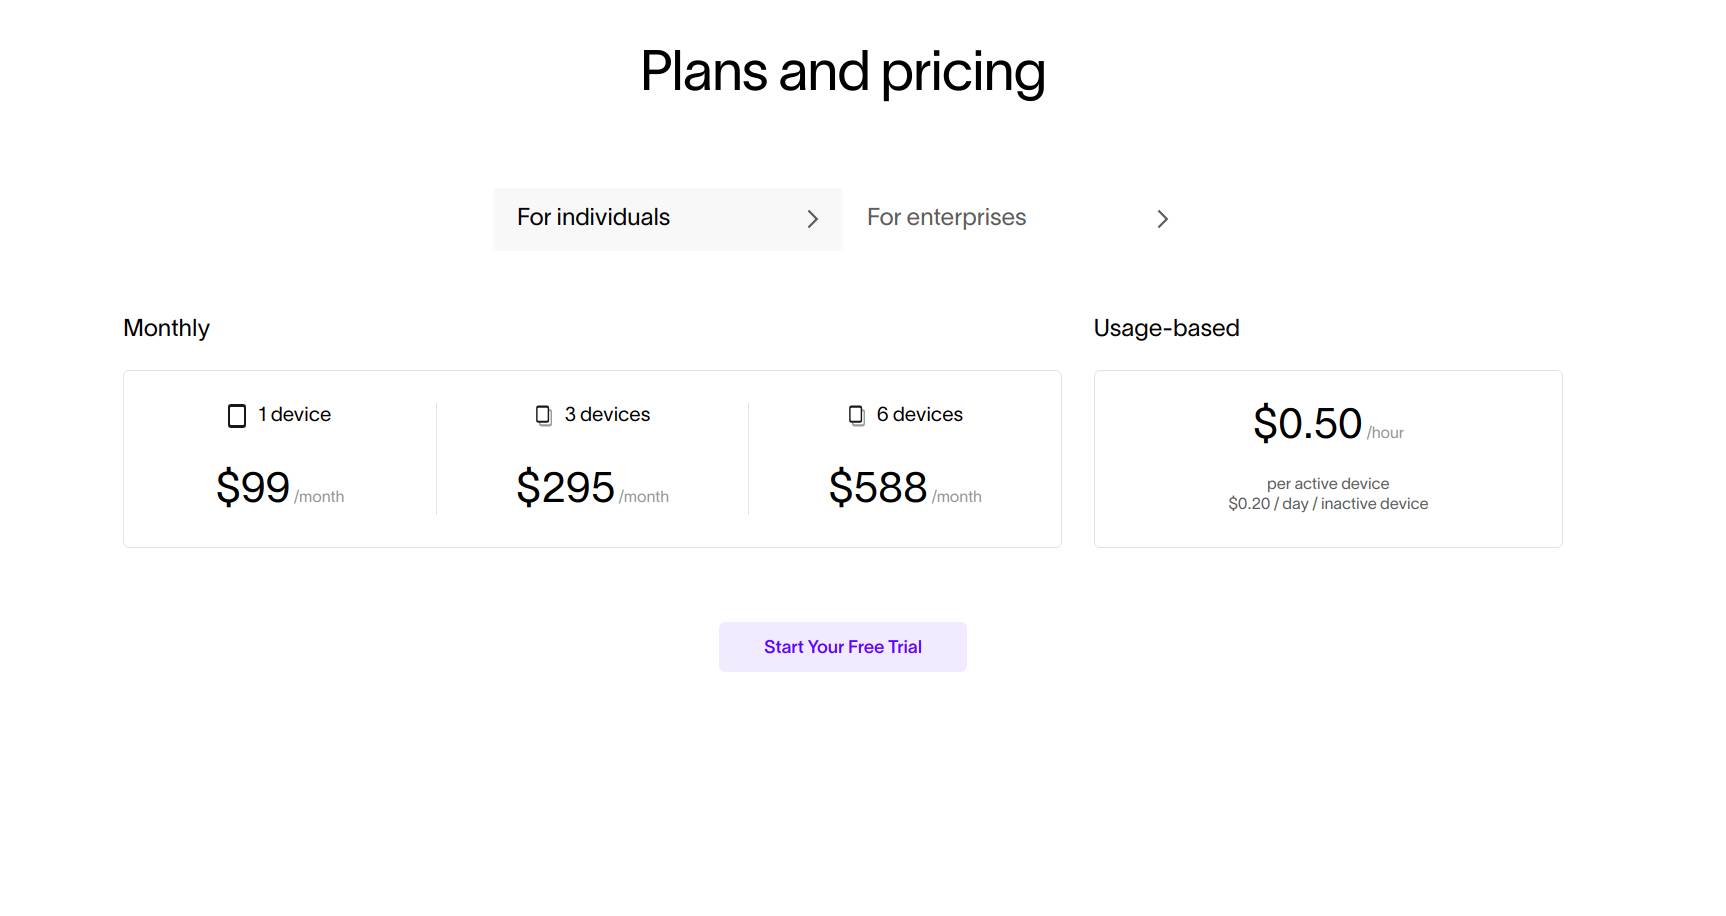Click the 6 devices icon
1726x916 pixels.
point(857,415)
